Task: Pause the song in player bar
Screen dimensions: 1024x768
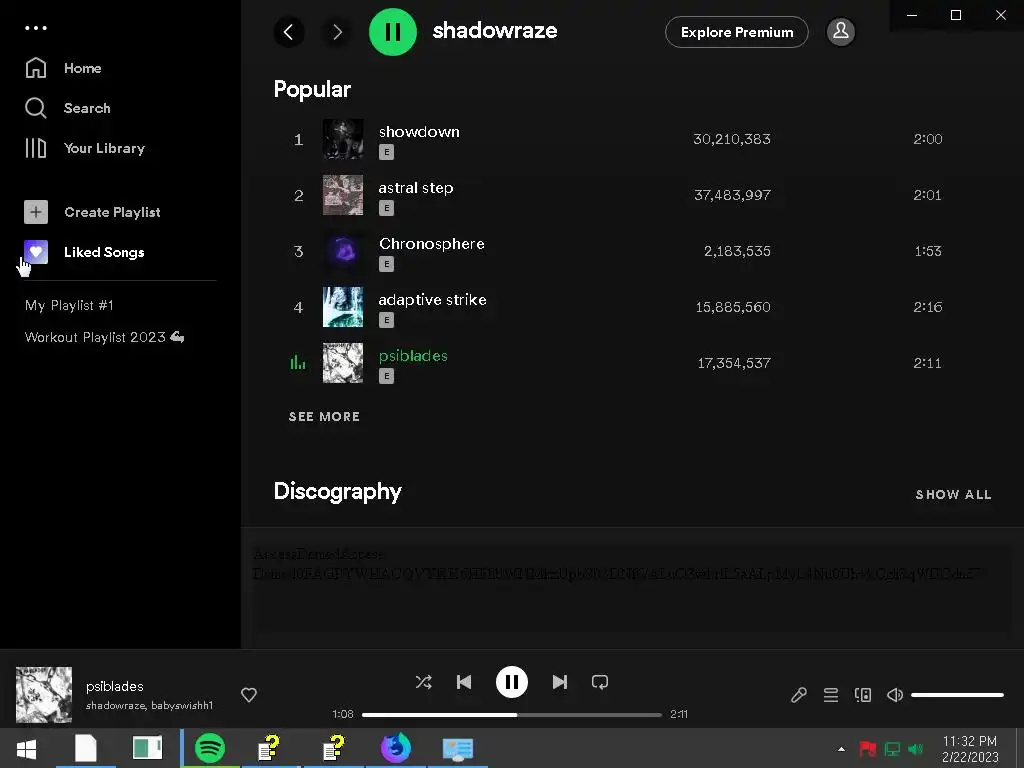Action: (x=511, y=682)
